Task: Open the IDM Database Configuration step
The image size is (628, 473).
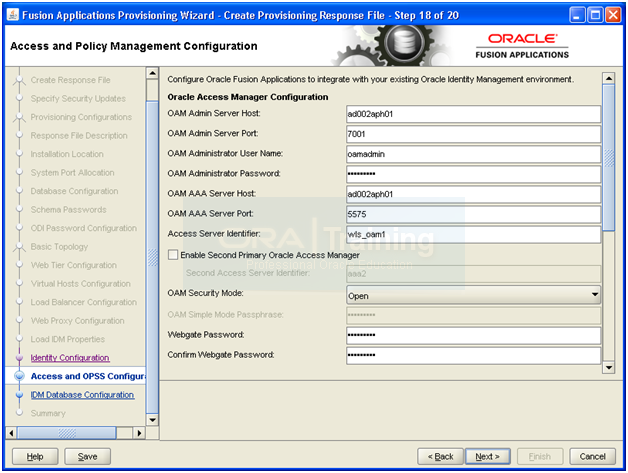Action: click(83, 395)
